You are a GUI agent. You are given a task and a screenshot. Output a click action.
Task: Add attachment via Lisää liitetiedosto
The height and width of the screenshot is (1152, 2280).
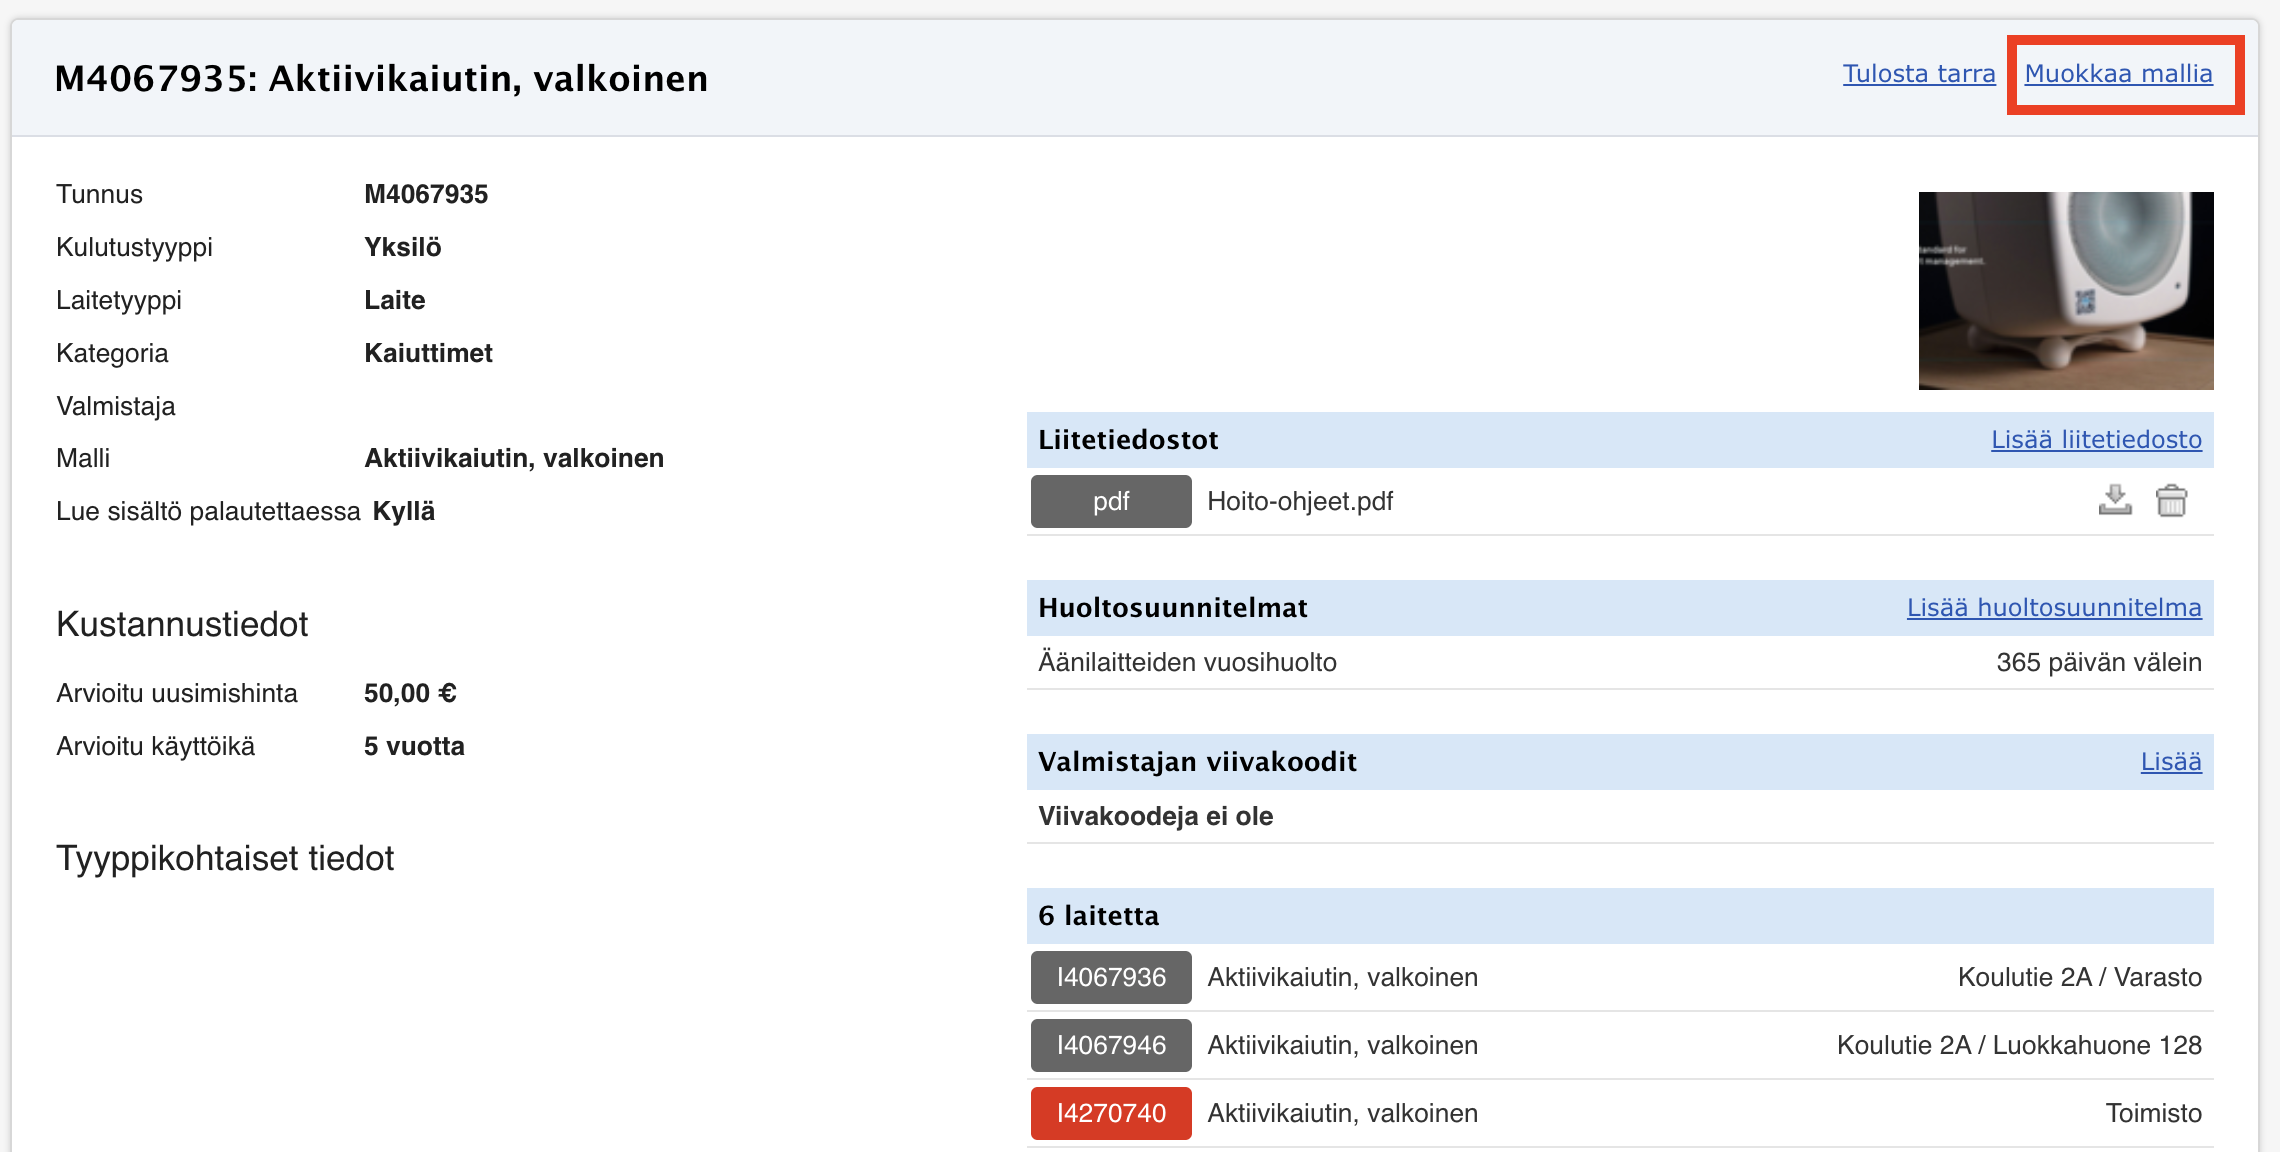click(2095, 440)
